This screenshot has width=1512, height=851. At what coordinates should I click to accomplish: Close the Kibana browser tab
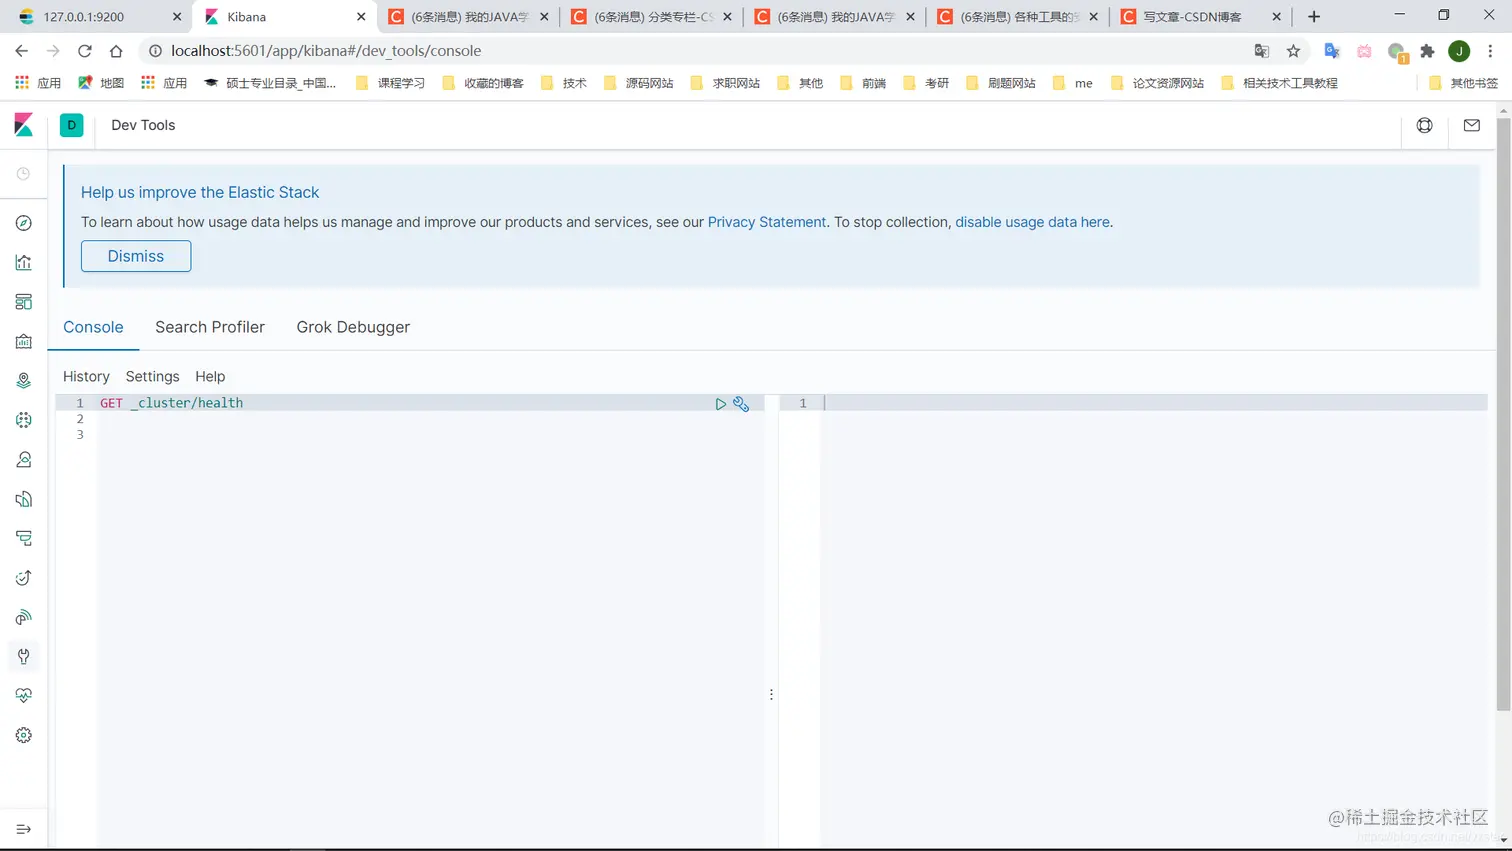pos(361,17)
